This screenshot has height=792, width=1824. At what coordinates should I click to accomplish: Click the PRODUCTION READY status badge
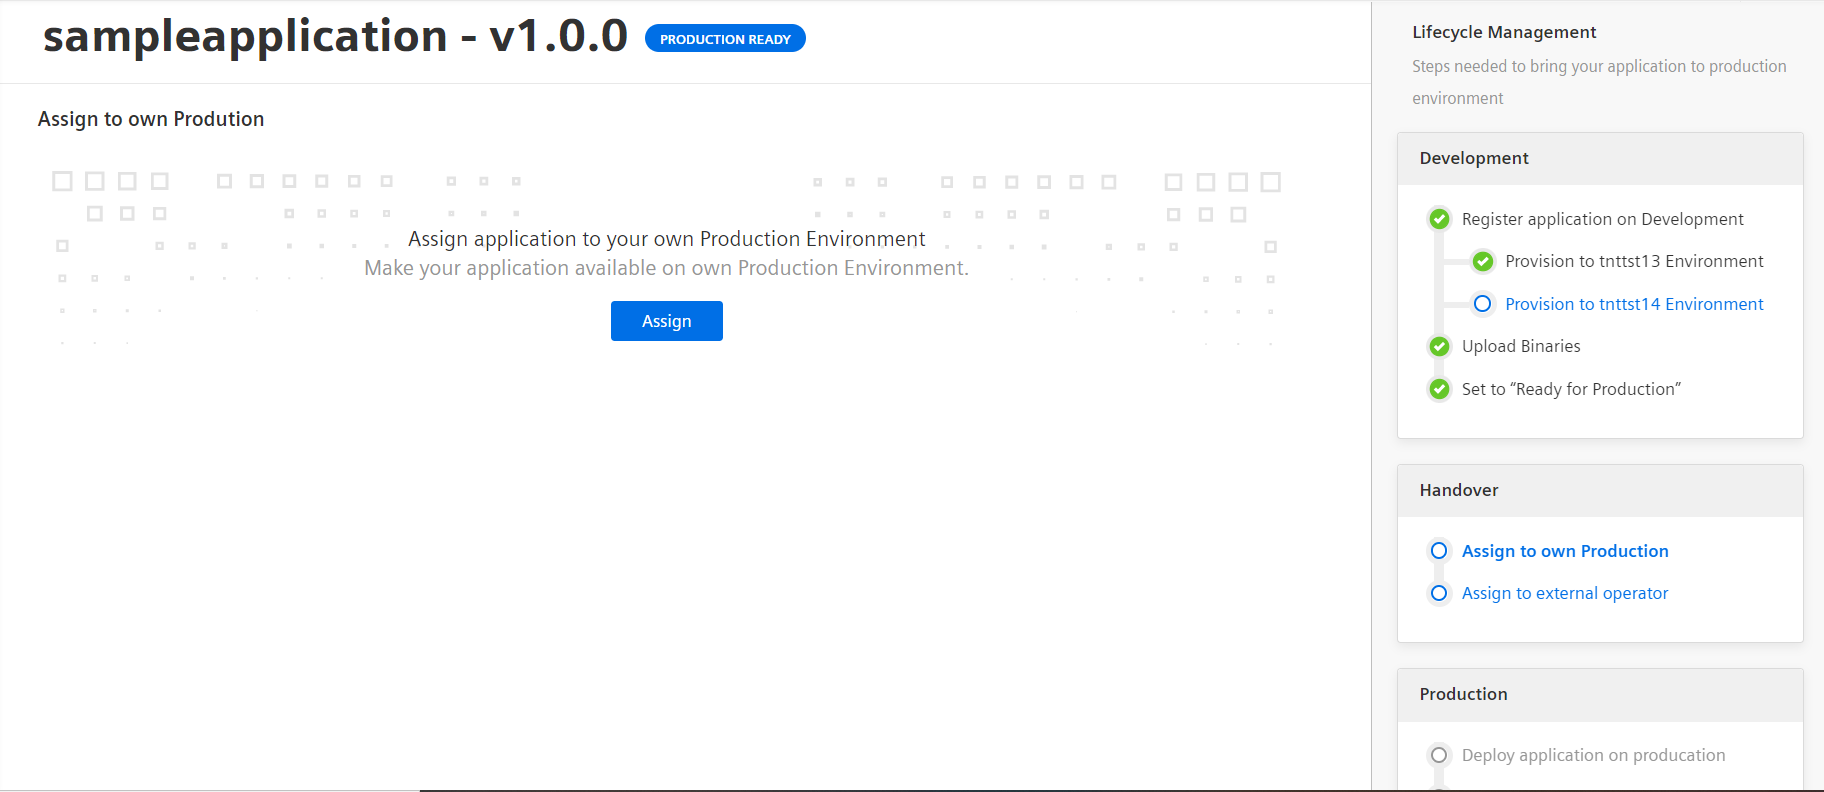(725, 39)
